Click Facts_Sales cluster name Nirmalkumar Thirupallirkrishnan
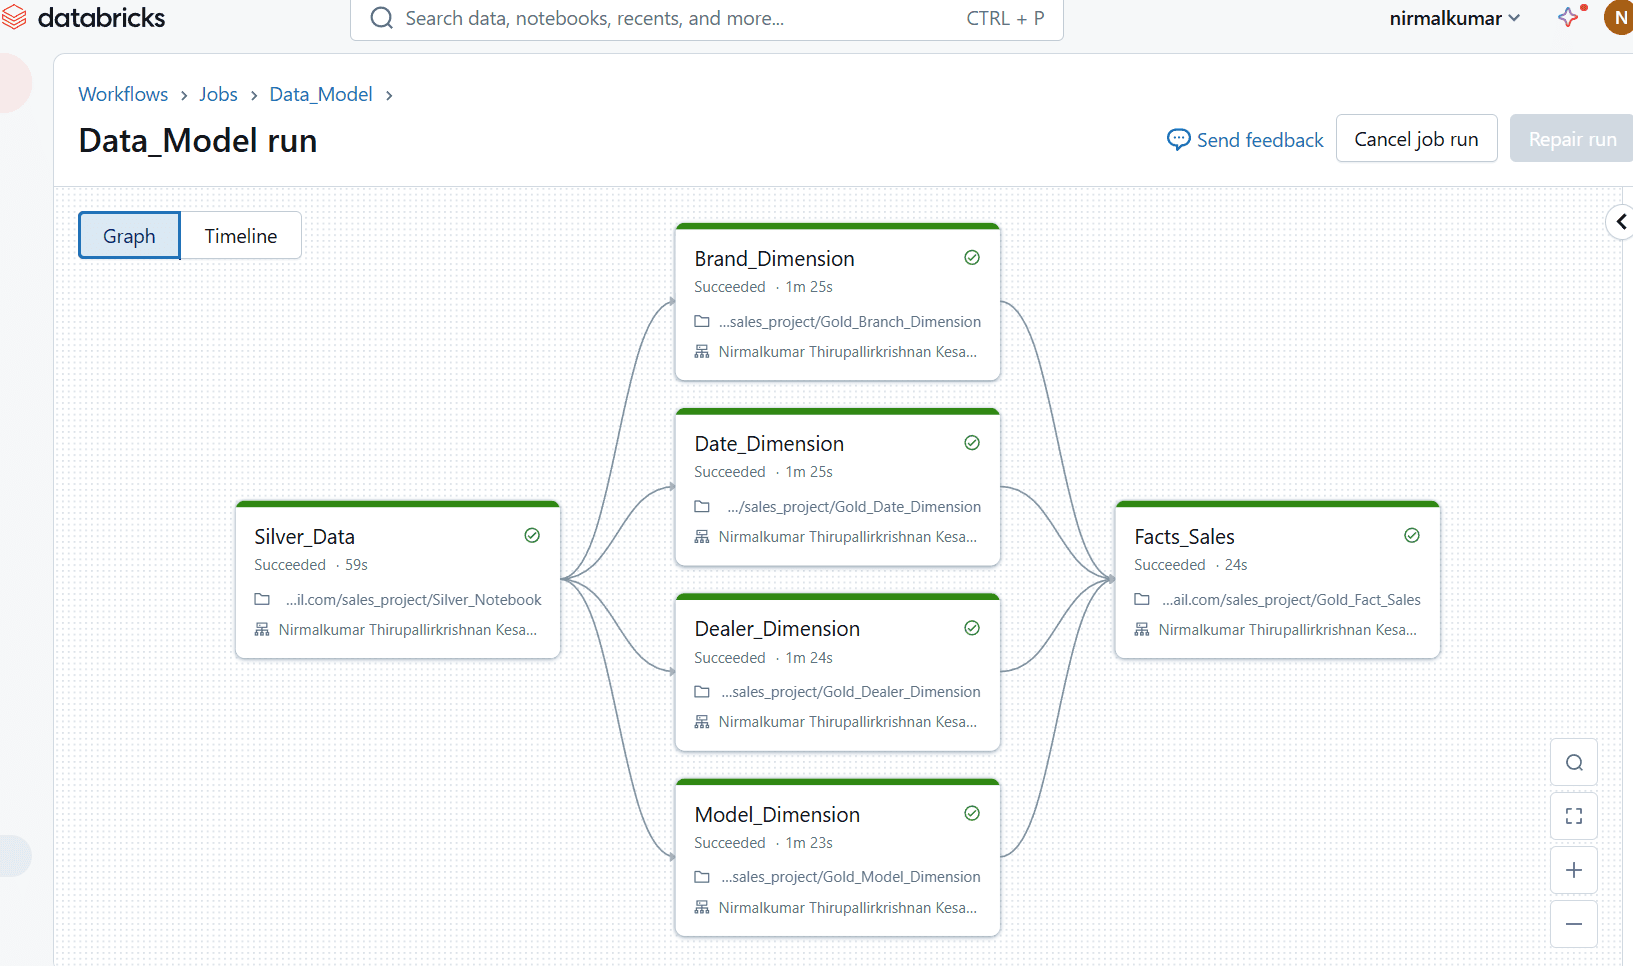Image resolution: width=1633 pixels, height=966 pixels. (x=1287, y=630)
